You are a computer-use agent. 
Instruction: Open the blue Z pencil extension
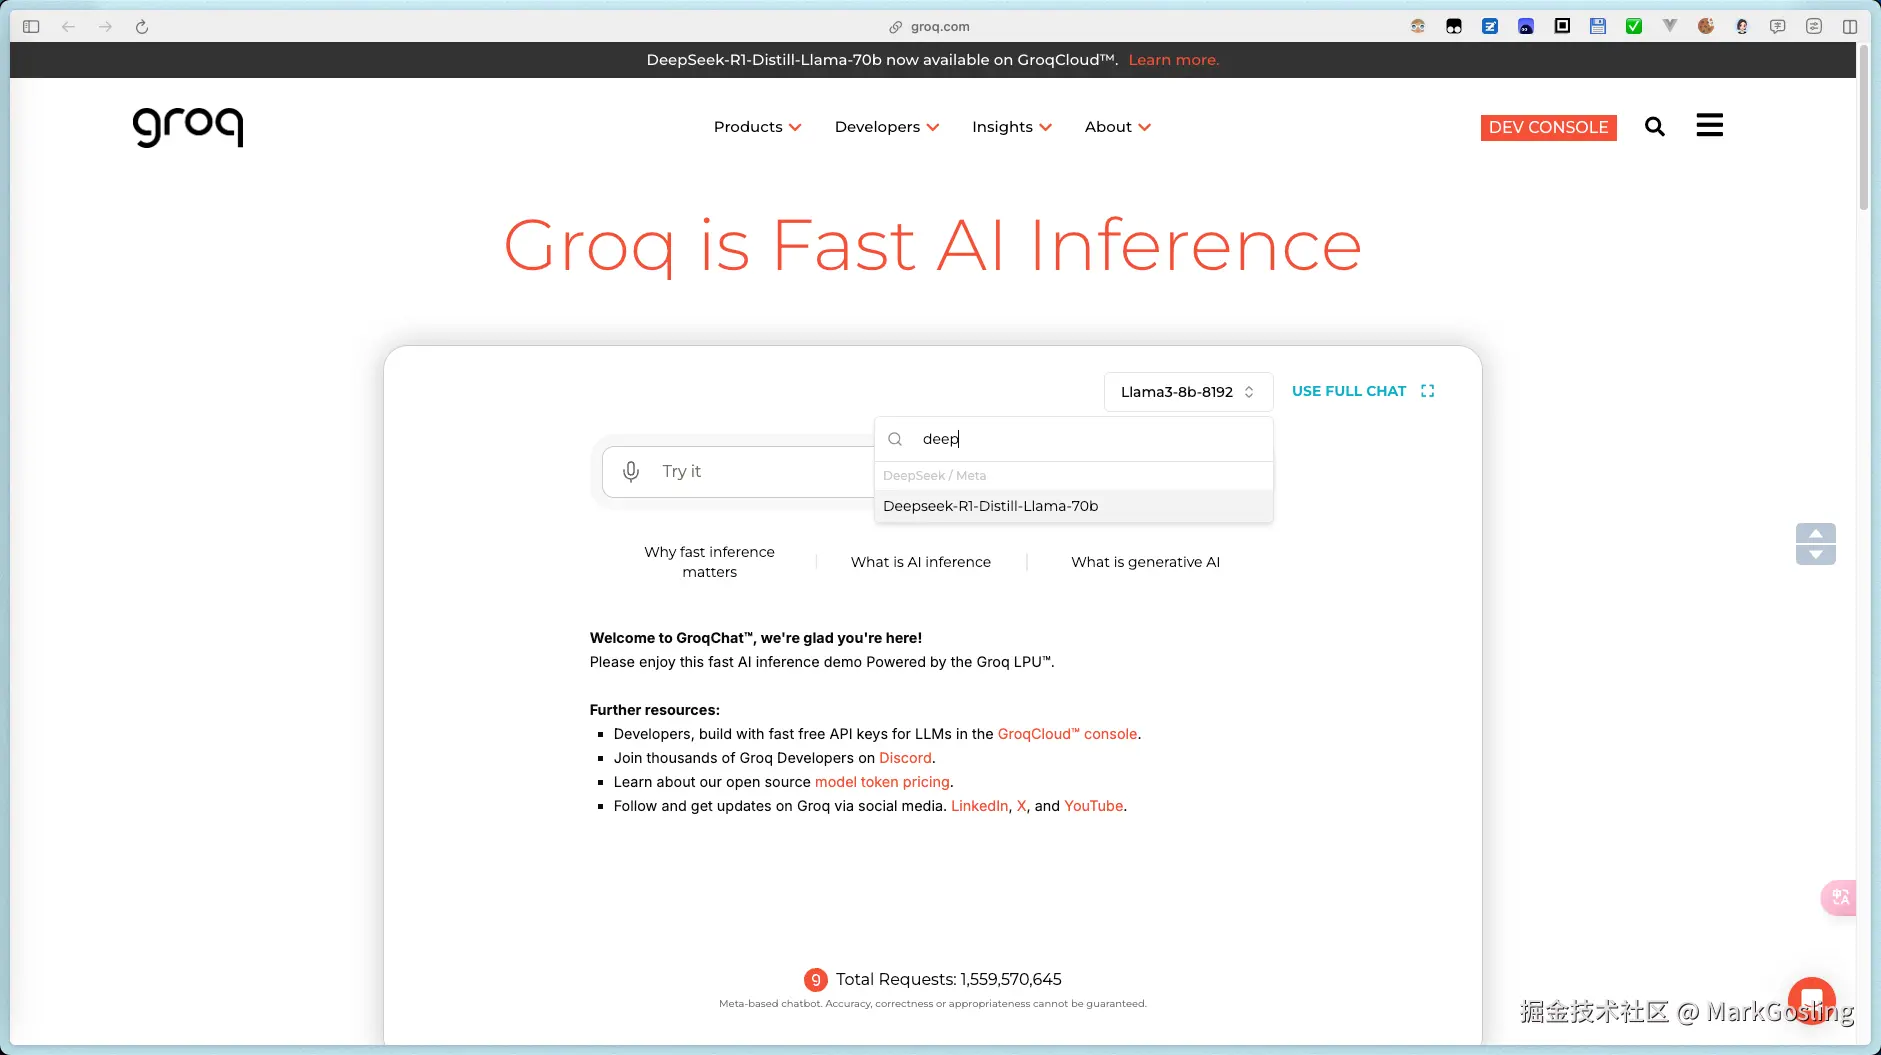[x=1490, y=27]
